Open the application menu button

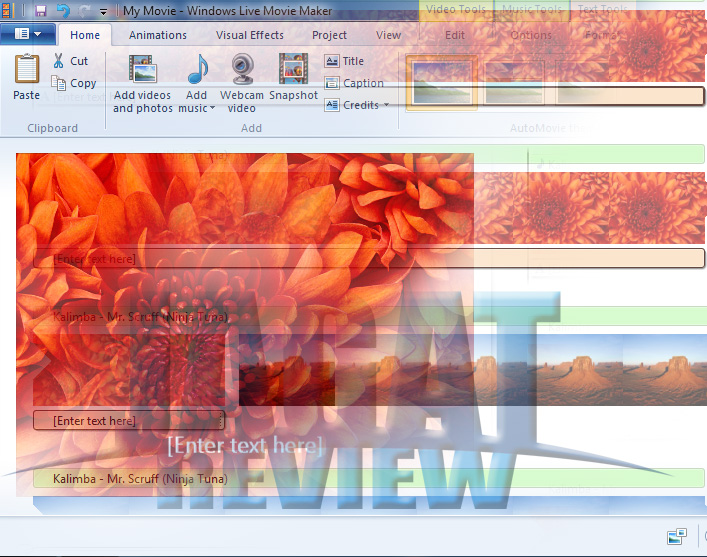click(28, 34)
